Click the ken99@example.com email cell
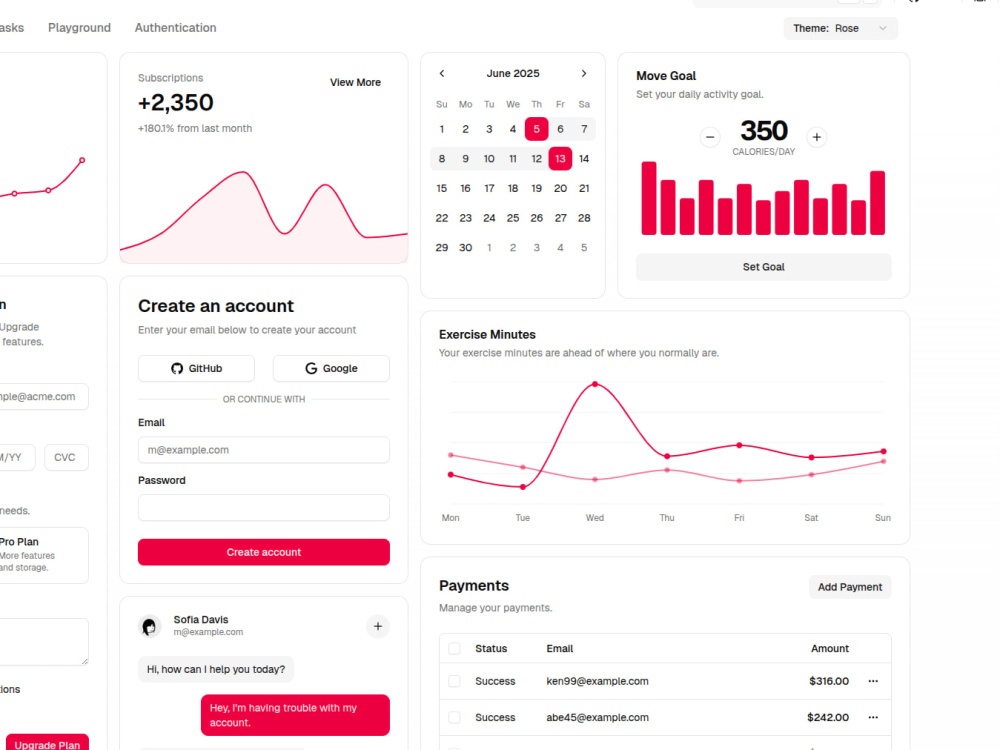1000x750 pixels. pyautogui.click(x=598, y=681)
